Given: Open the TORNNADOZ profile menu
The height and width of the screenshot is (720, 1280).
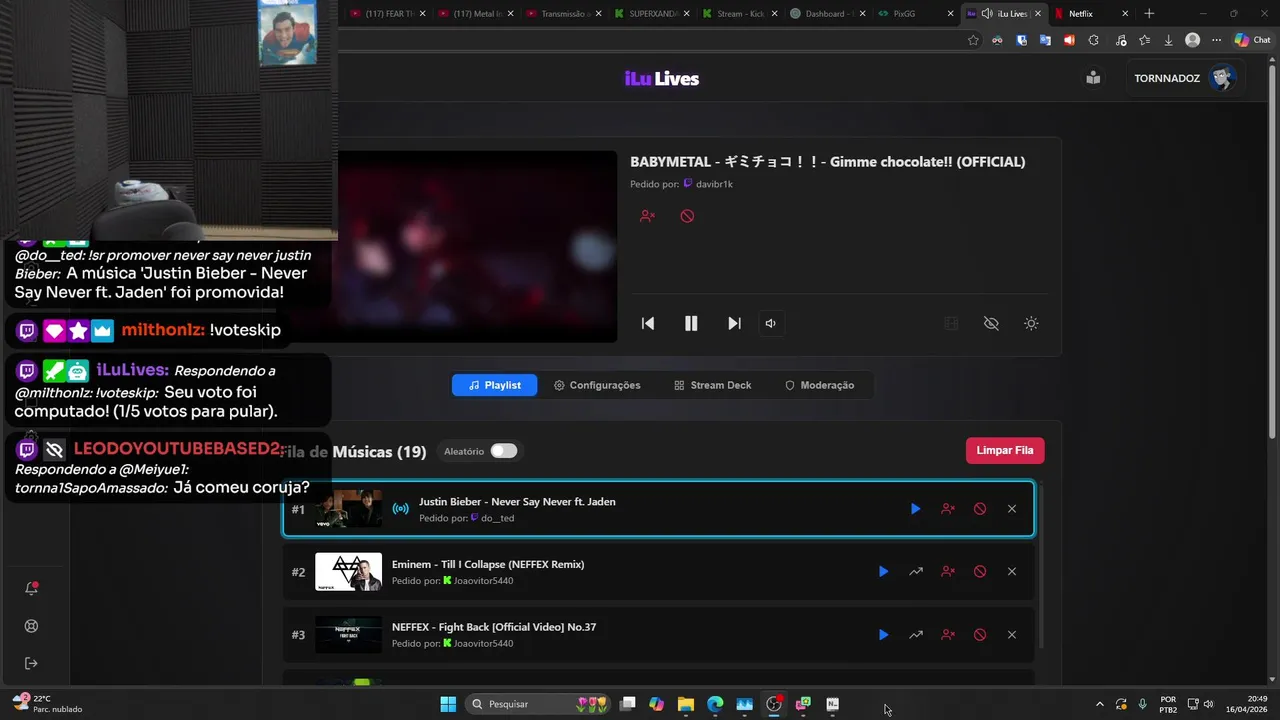Looking at the screenshot, I should coord(1186,78).
